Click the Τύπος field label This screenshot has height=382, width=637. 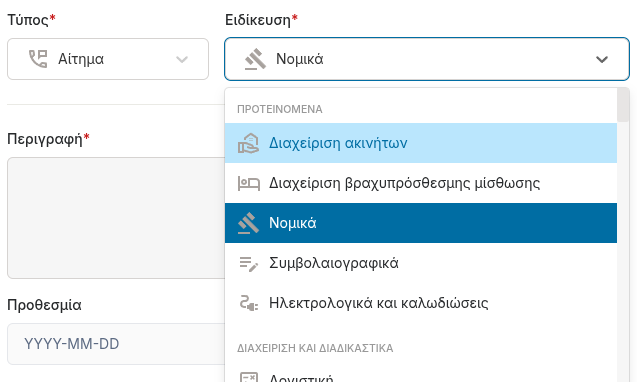[31, 20]
